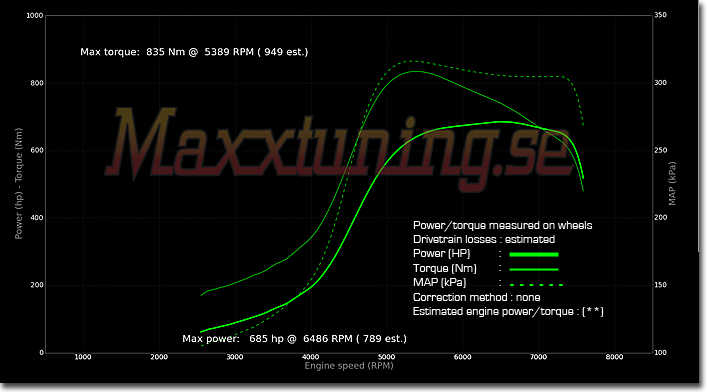Click the dashed MAP curve peak
708x392 pixels.
[411, 61]
